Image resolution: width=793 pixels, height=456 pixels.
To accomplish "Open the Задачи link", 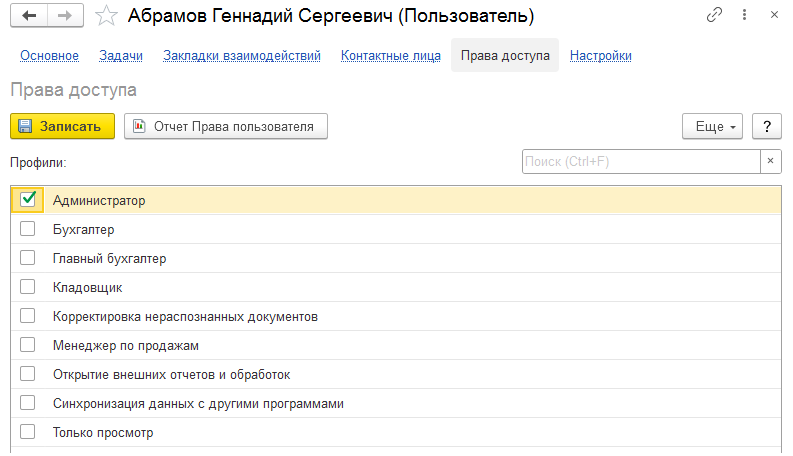I will [121, 56].
